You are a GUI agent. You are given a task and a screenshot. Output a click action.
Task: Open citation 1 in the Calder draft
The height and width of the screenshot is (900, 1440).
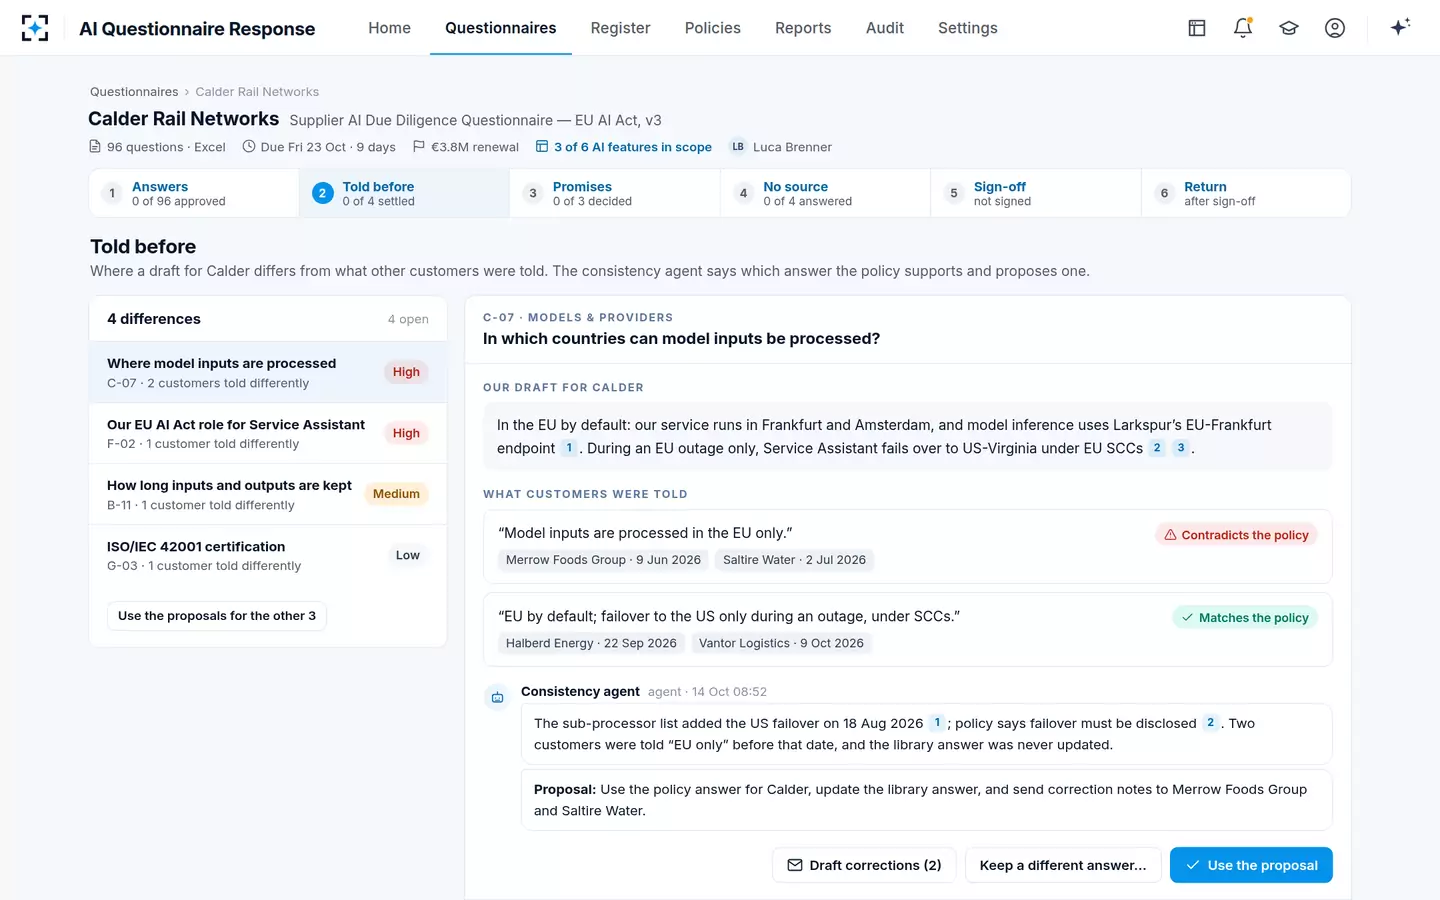click(x=569, y=448)
